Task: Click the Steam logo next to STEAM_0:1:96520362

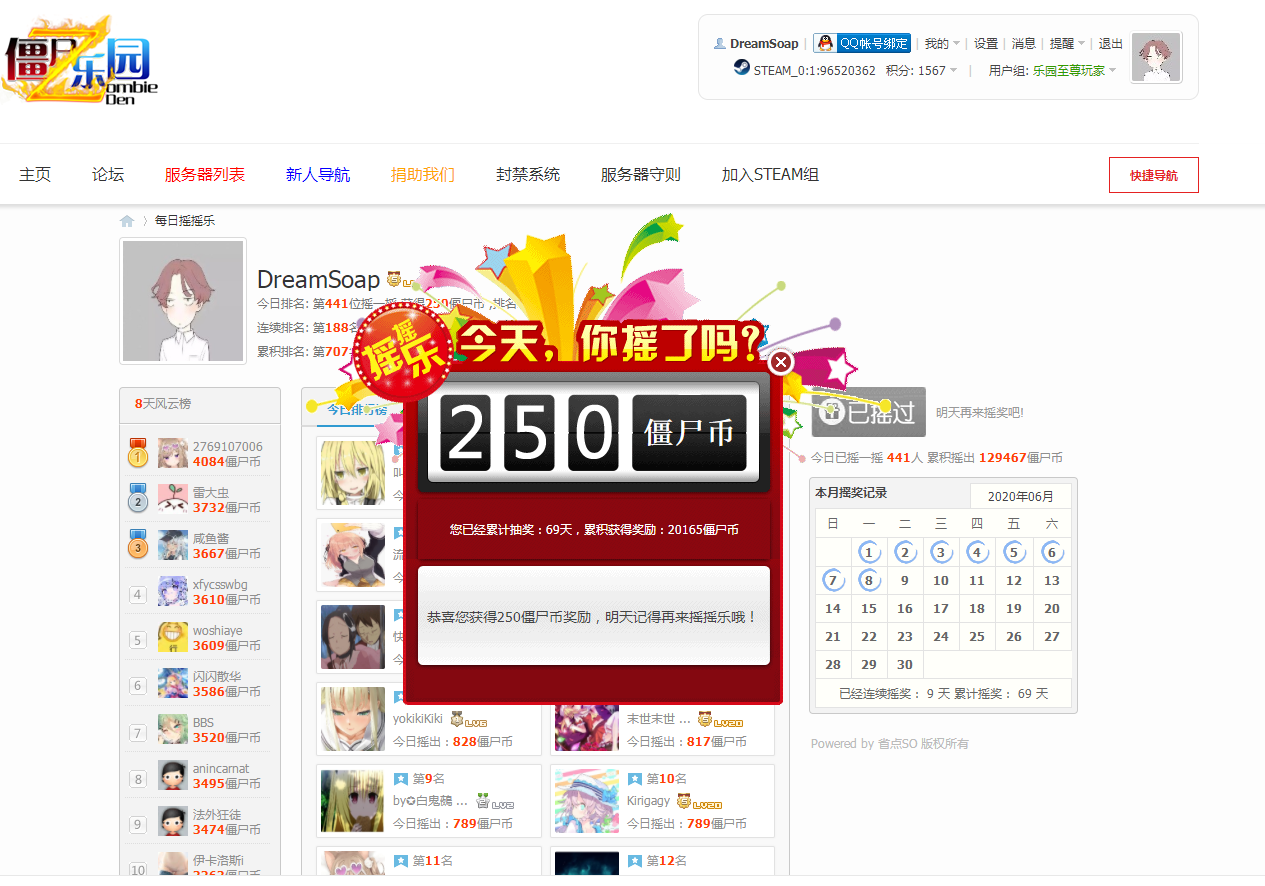Action: pos(741,68)
